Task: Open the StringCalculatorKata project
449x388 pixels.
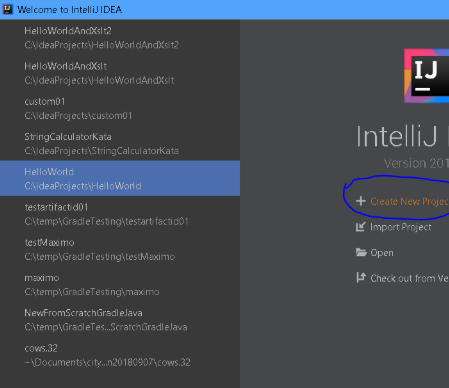Action: pyautogui.click(x=120, y=144)
